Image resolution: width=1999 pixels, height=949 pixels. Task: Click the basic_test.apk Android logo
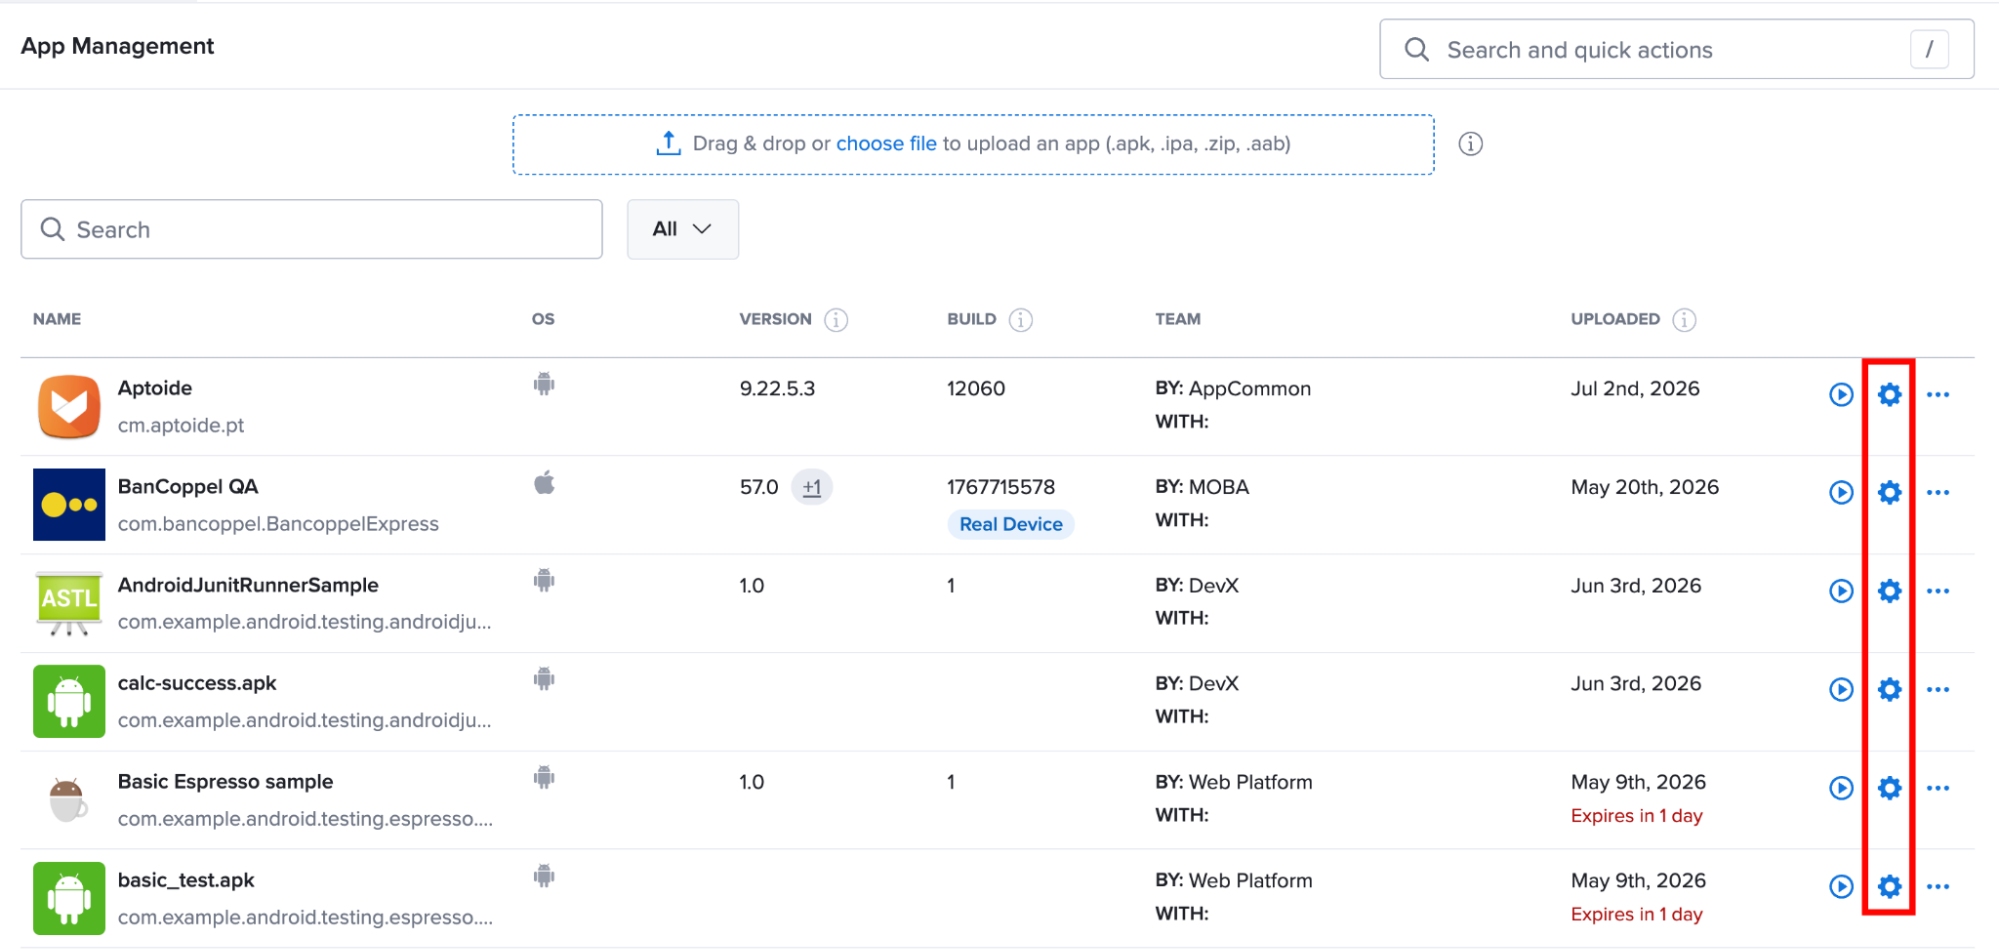[x=69, y=899]
